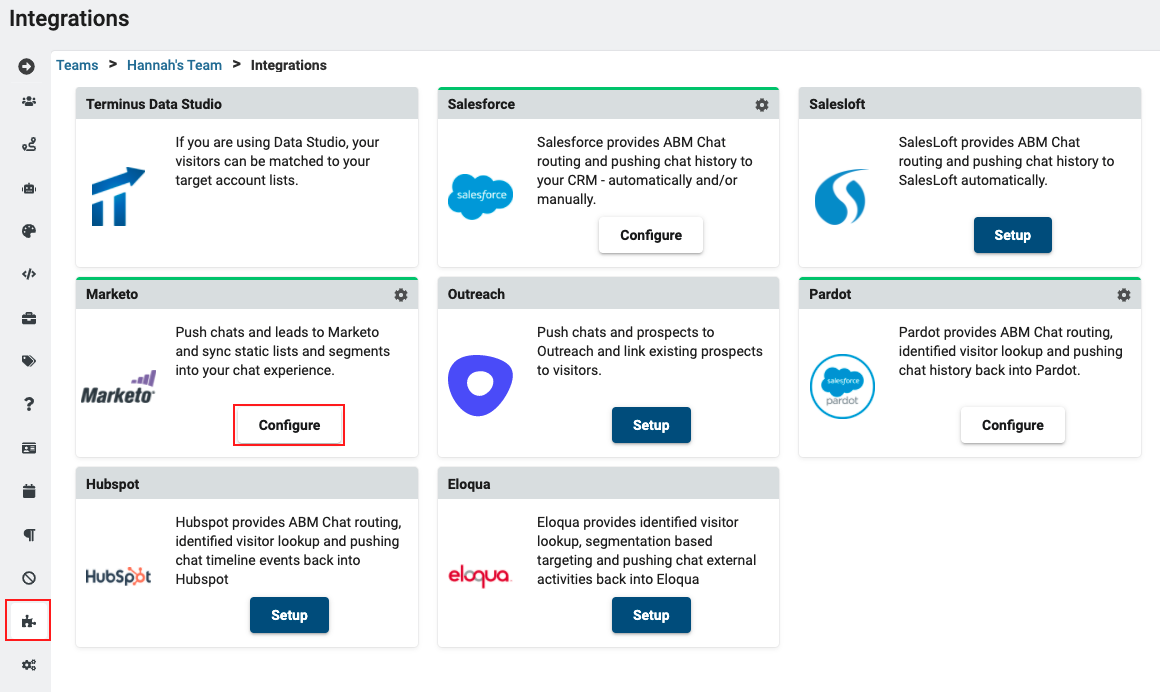Click the Salesforce card title
This screenshot has width=1160, height=692.
(481, 104)
